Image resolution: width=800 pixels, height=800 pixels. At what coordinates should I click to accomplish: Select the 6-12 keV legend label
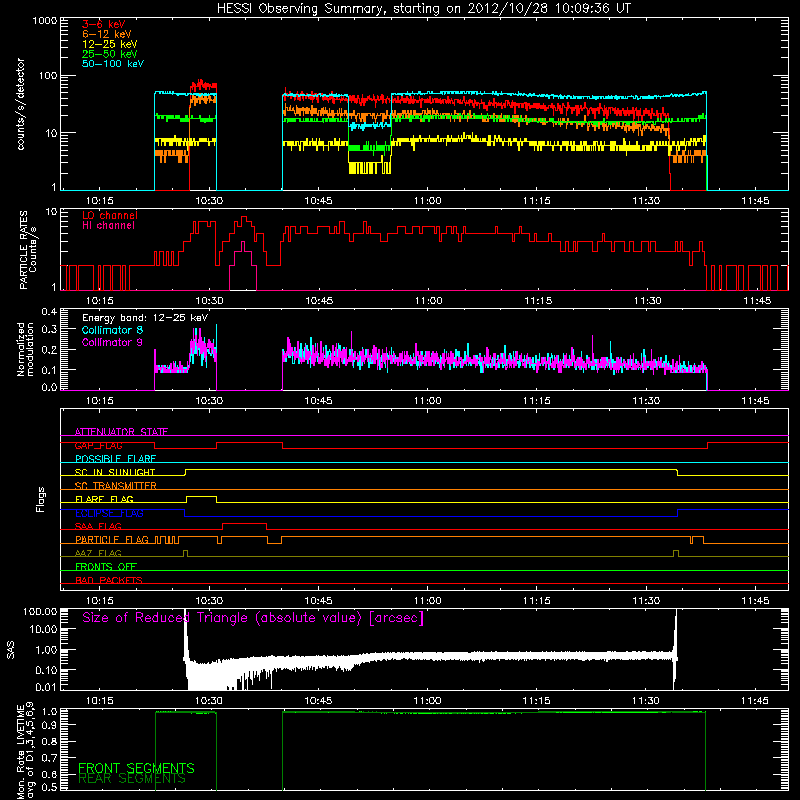coord(107,34)
